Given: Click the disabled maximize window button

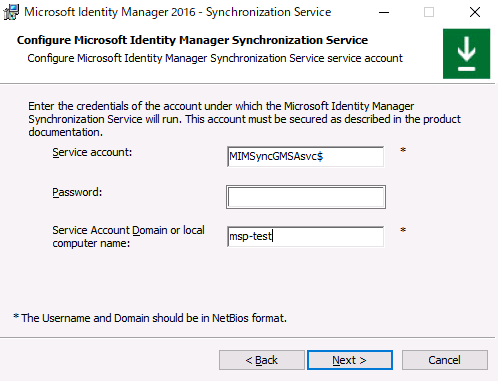Looking at the screenshot, I should pyautogui.click(x=429, y=12).
